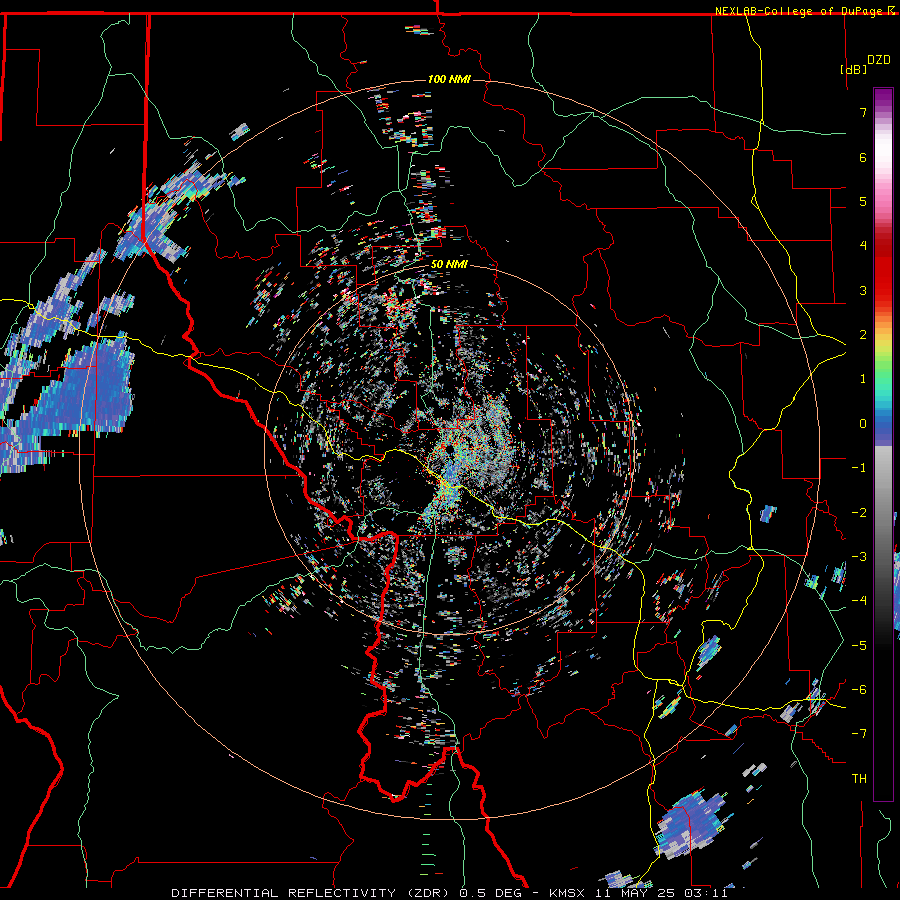Click the 7 dB value on the color scale
This screenshot has width=900, height=900.
click(x=863, y=112)
